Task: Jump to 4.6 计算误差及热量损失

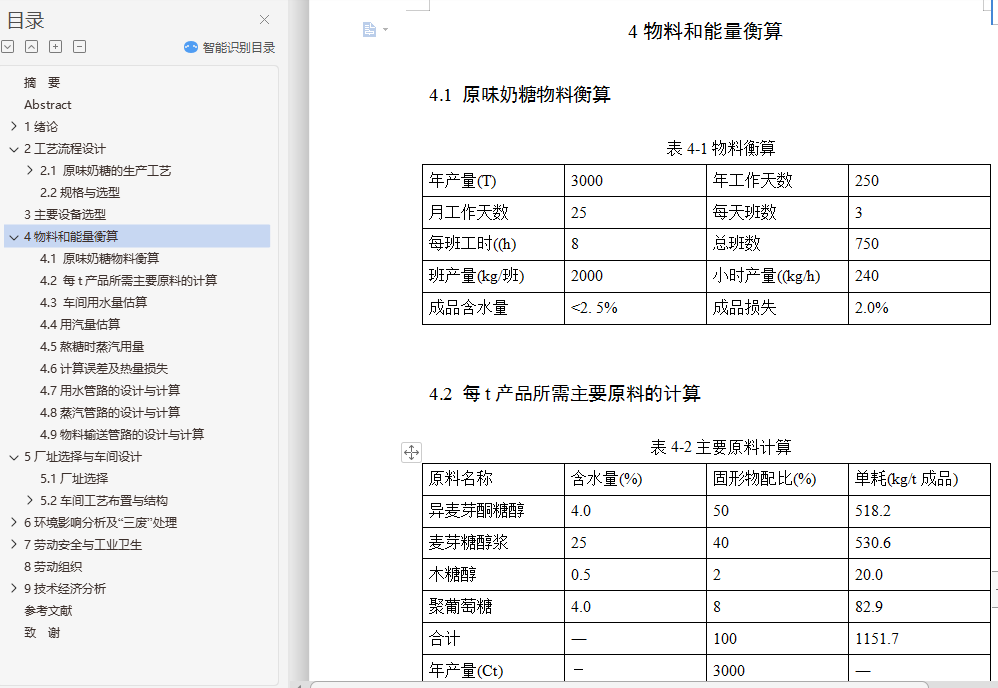Action: (x=104, y=369)
